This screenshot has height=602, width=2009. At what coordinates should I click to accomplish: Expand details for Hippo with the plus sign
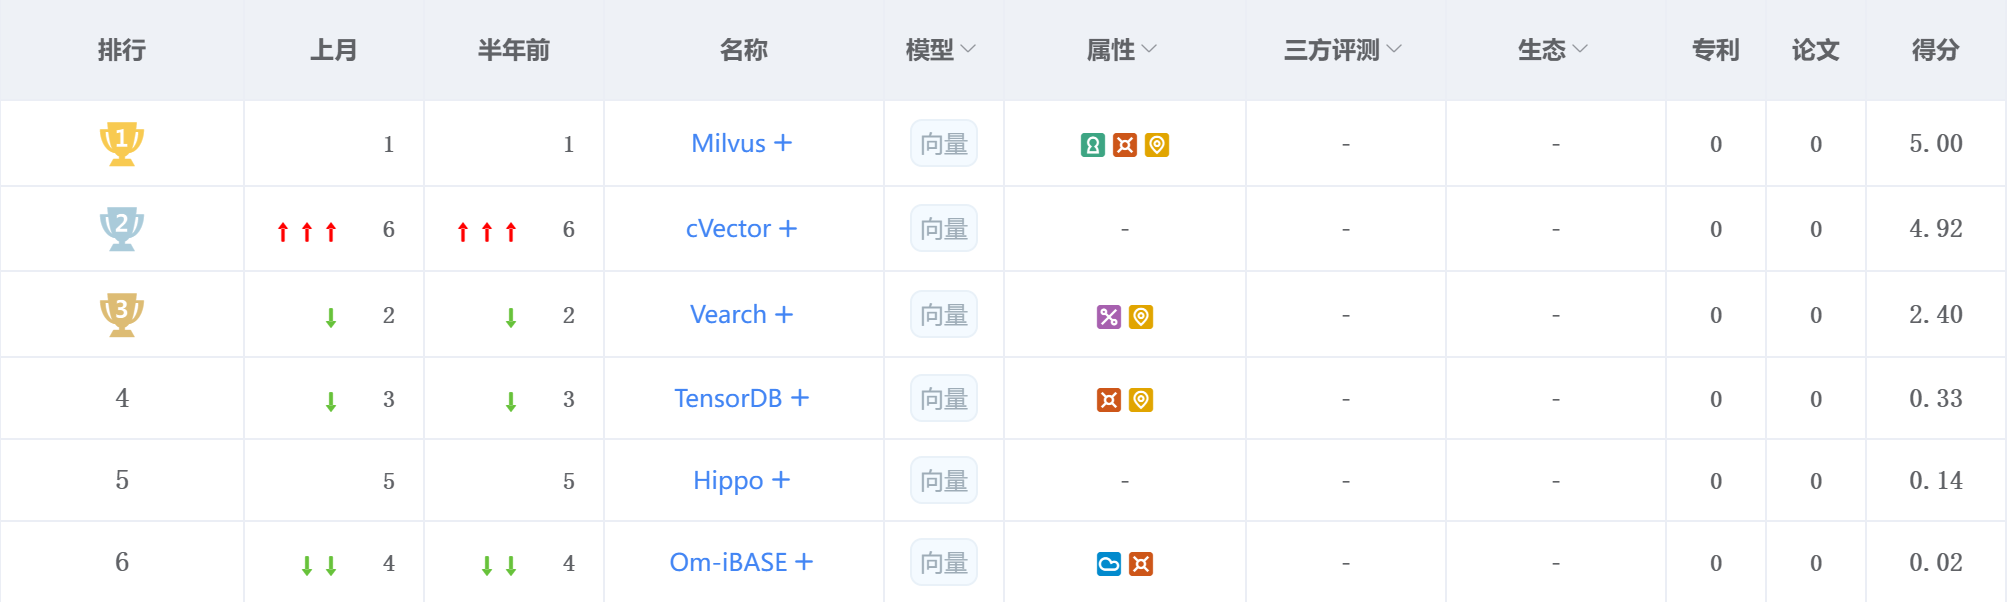point(779,480)
